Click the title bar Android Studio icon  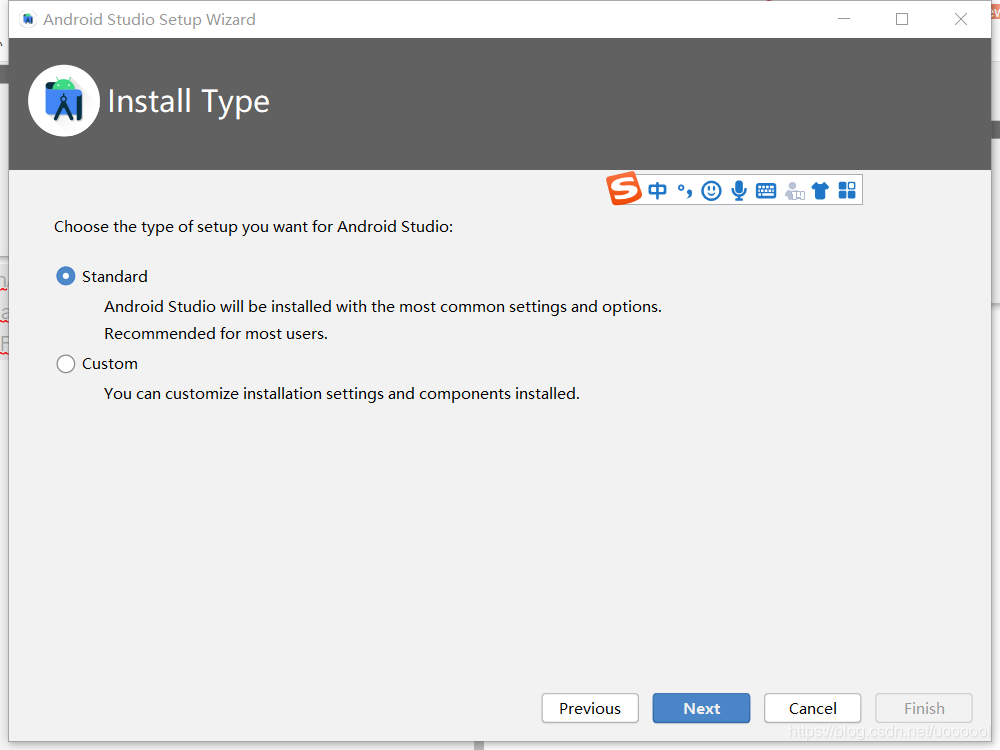27,19
